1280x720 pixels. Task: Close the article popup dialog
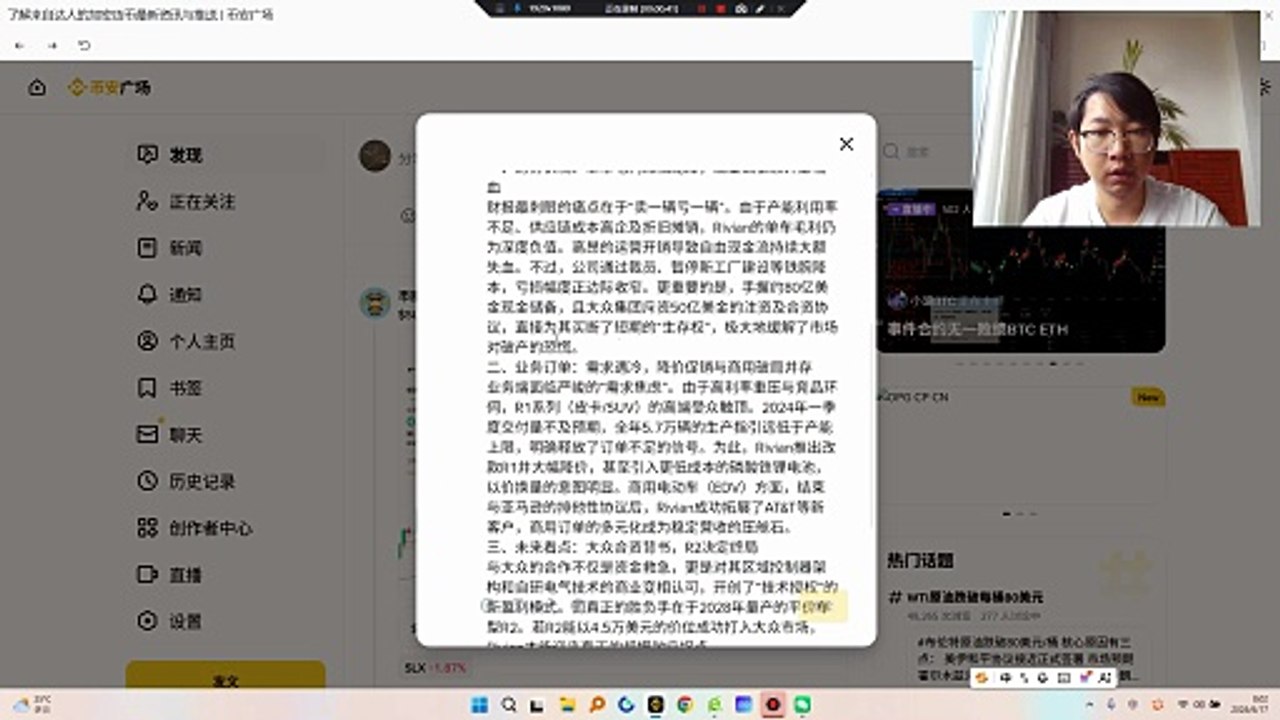[x=846, y=144]
